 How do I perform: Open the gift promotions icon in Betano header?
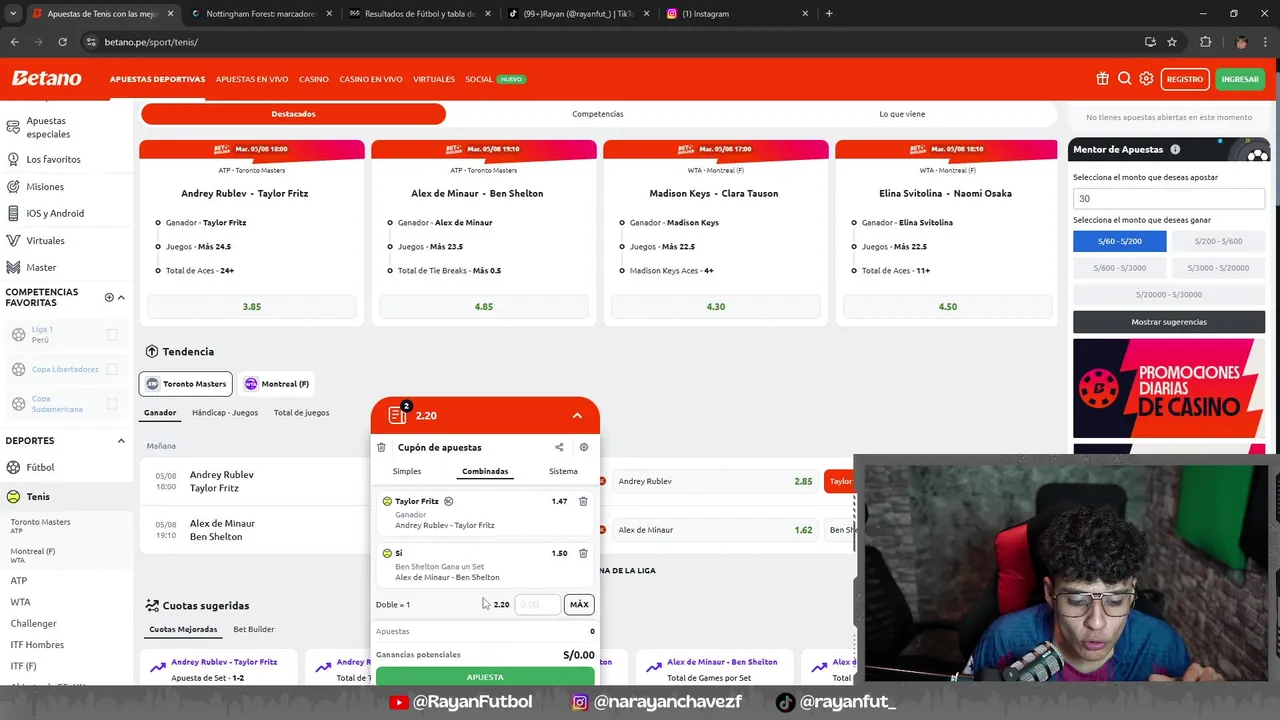click(x=1102, y=79)
